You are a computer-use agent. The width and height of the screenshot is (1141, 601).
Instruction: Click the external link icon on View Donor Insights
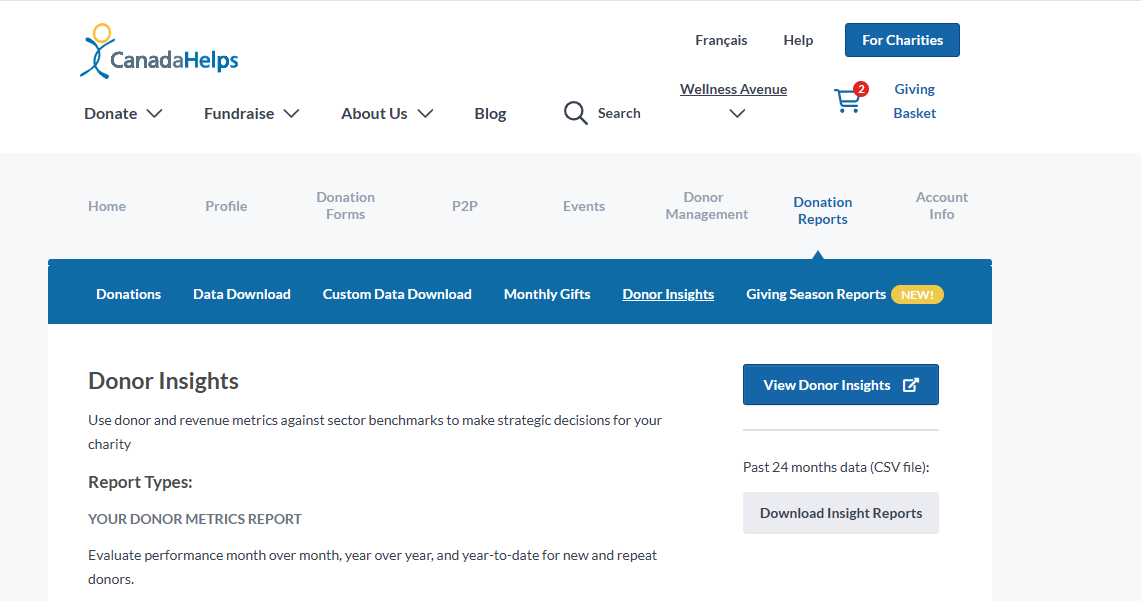[x=910, y=385]
